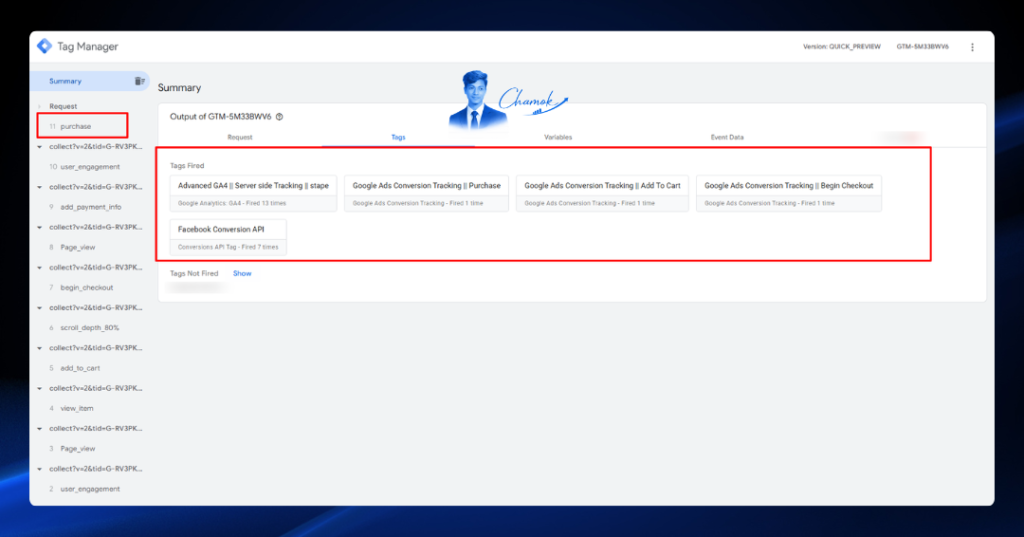Open the help icon next to GTM-5M33BWV6

280,117
